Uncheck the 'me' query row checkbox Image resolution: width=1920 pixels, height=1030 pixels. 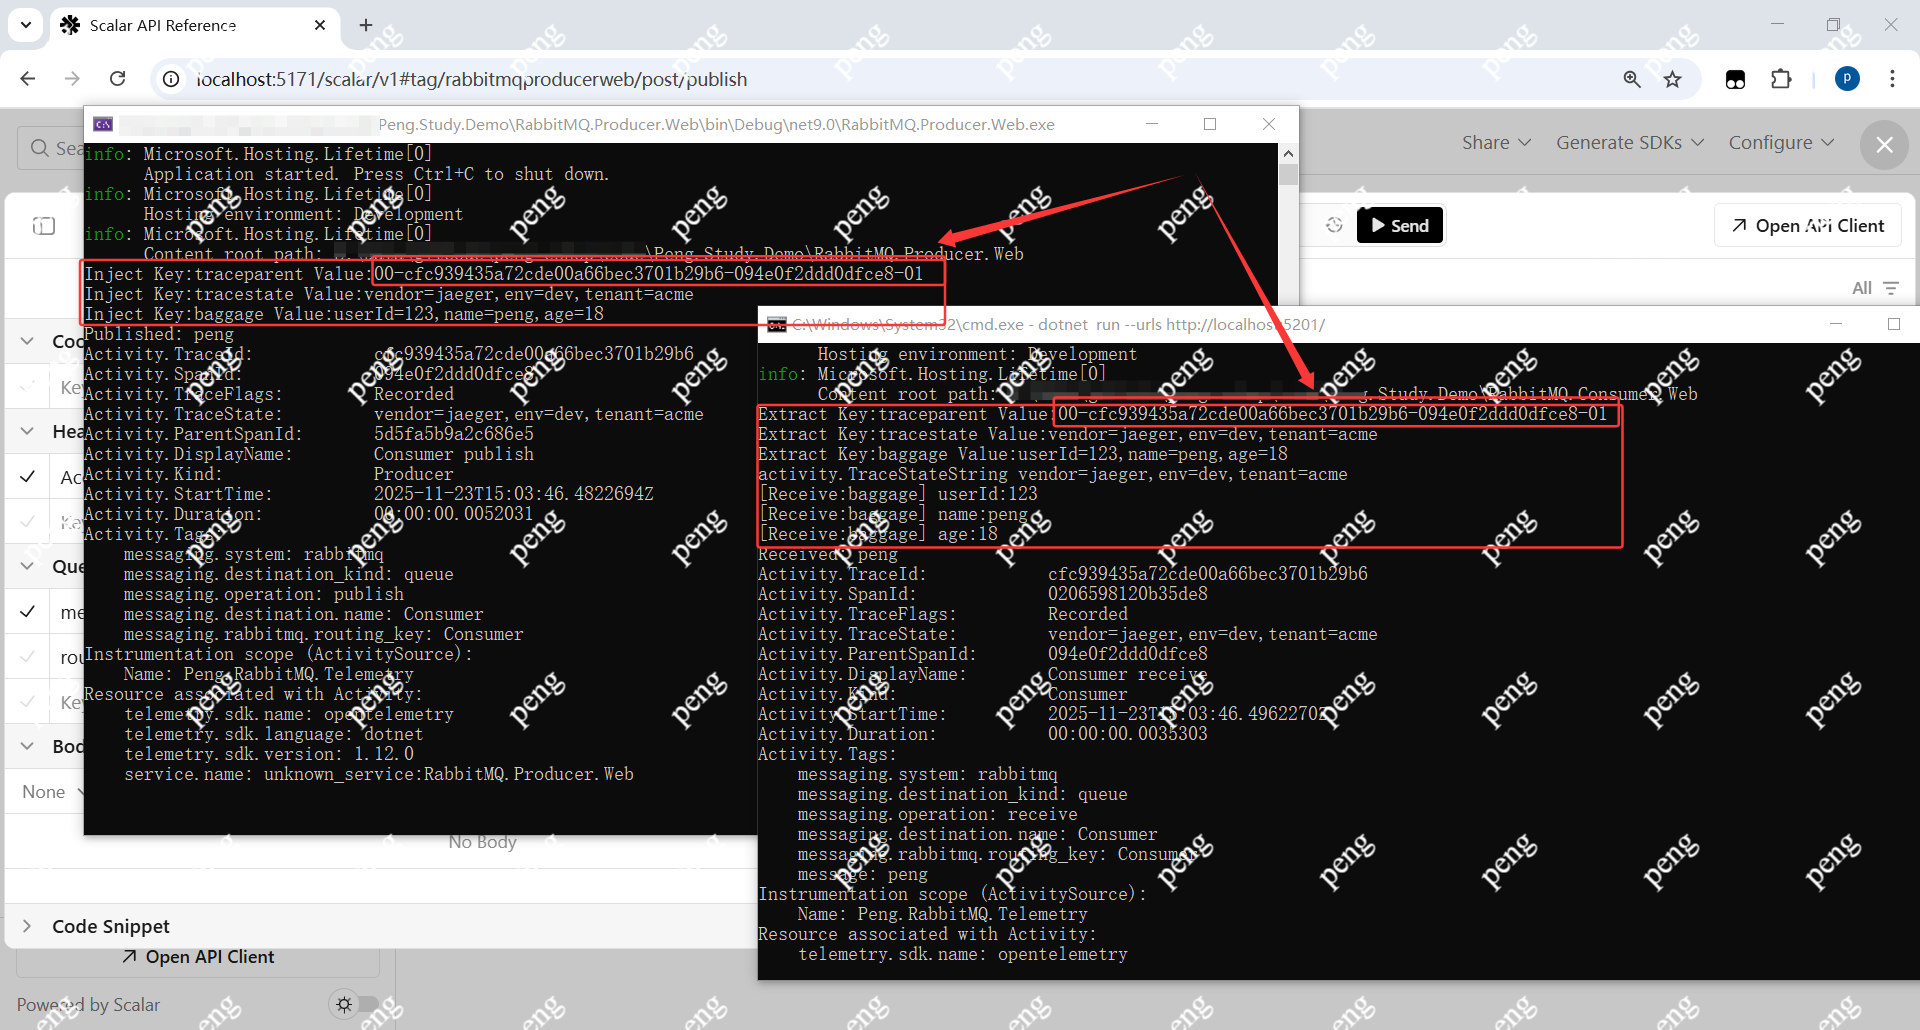28,611
